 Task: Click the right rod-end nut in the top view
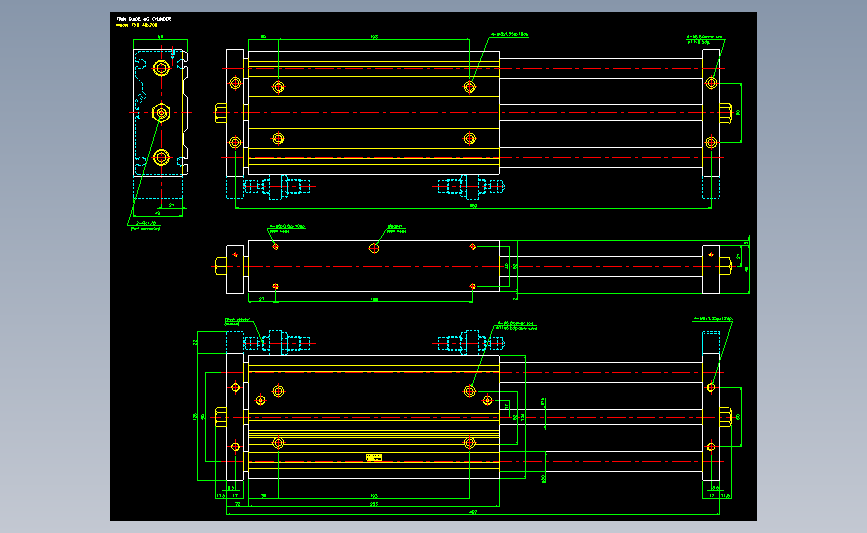[x=725, y=113]
